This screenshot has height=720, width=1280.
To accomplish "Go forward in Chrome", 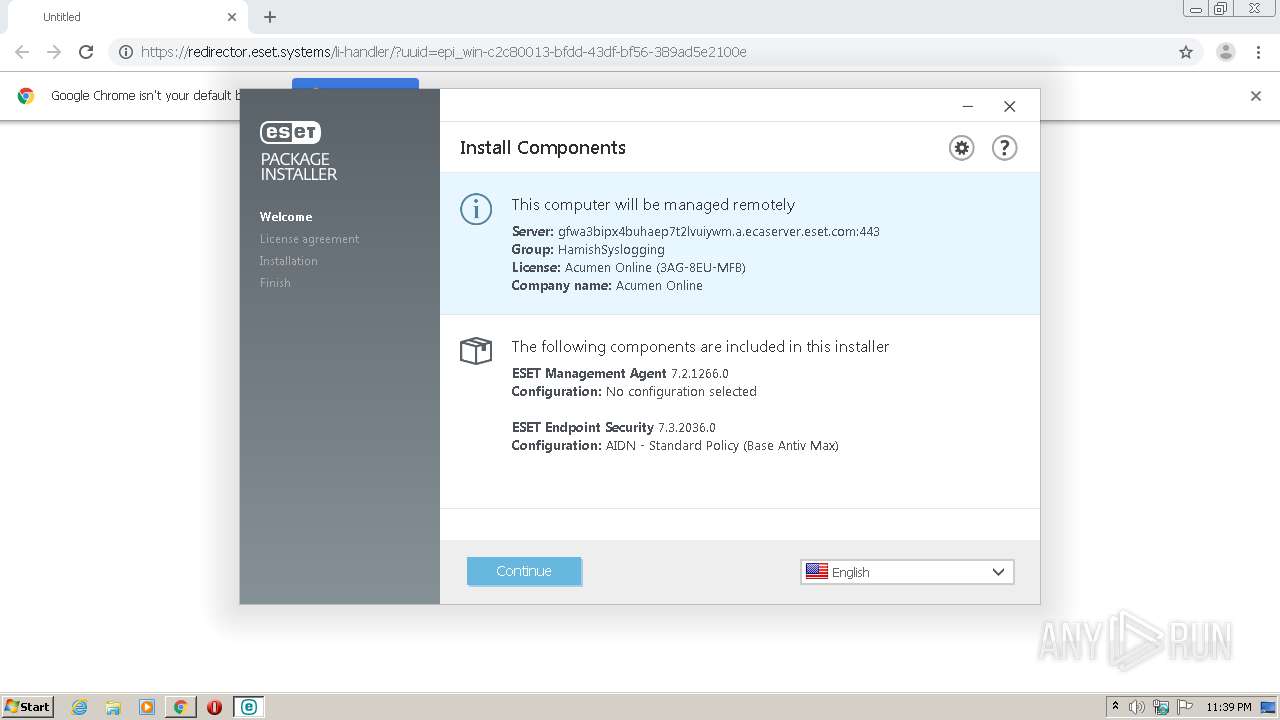I will (x=54, y=52).
